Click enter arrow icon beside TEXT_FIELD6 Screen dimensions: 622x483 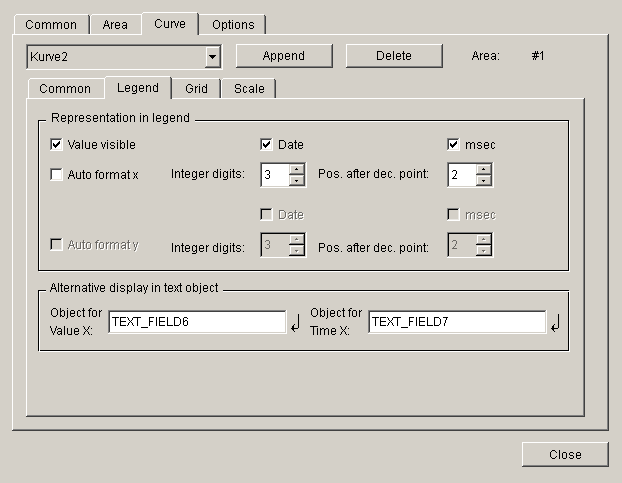(x=295, y=323)
